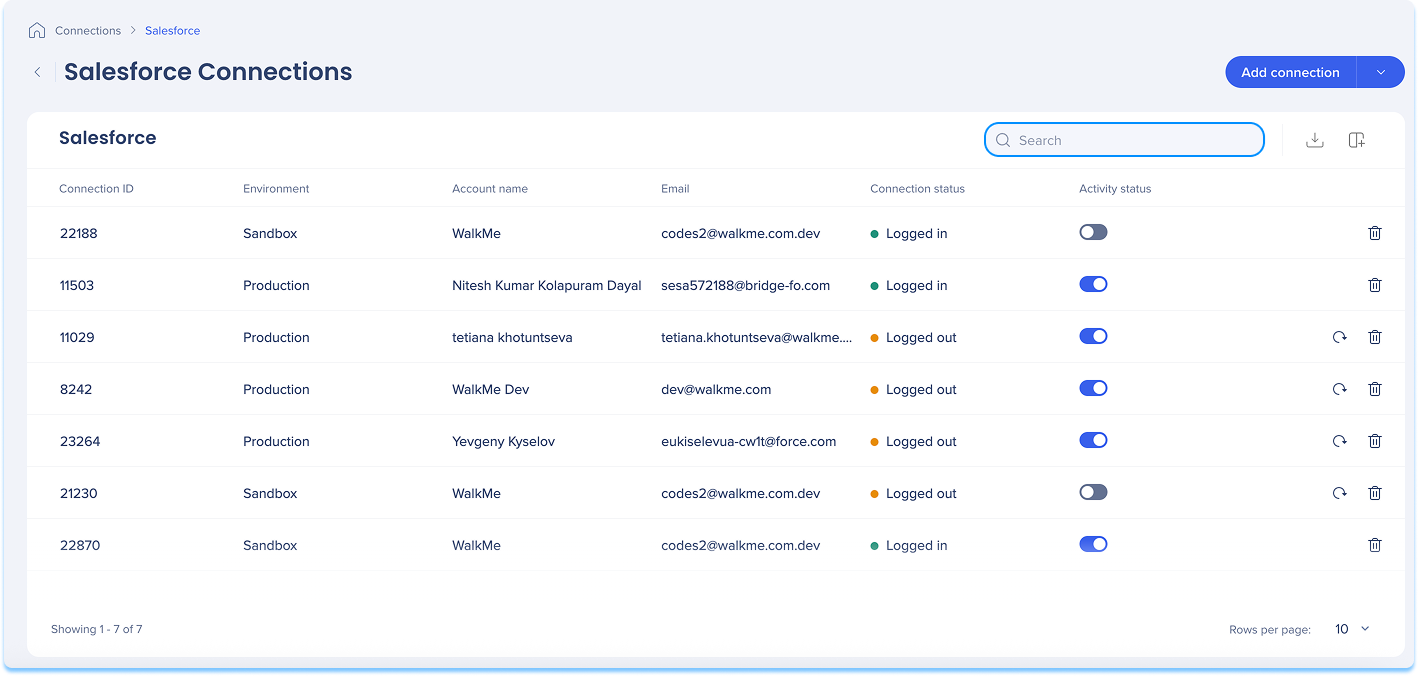
Task: Enable activity toggle for connection 22188
Action: 1093,232
